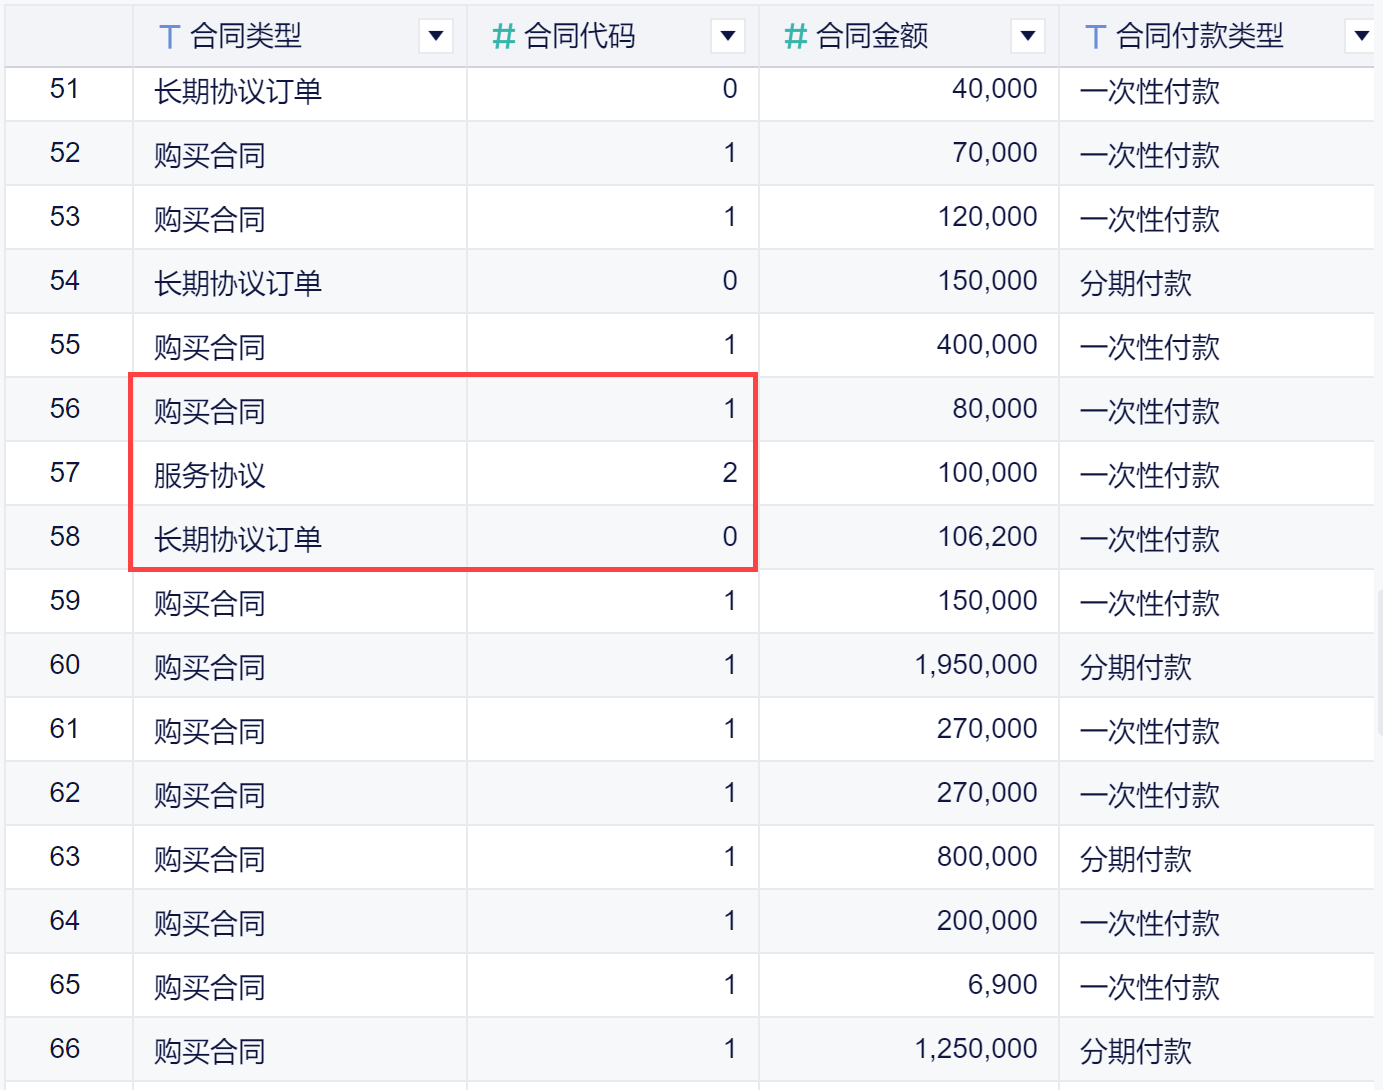Open the 合同类型 column filter dropdown
This screenshot has height=1090, width=1383.
[436, 37]
